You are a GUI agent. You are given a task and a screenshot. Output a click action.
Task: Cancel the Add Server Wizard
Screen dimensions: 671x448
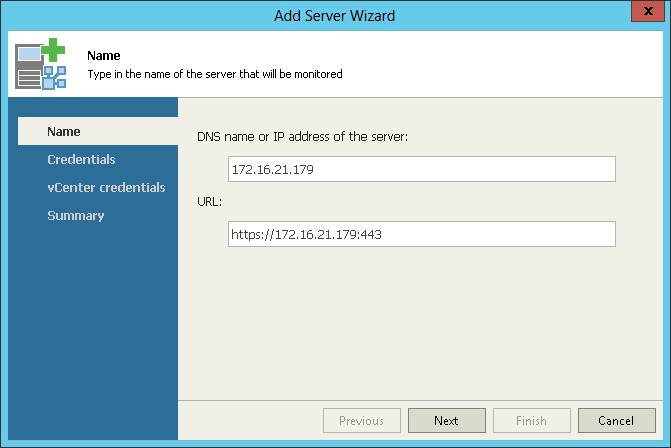pyautogui.click(x=617, y=421)
